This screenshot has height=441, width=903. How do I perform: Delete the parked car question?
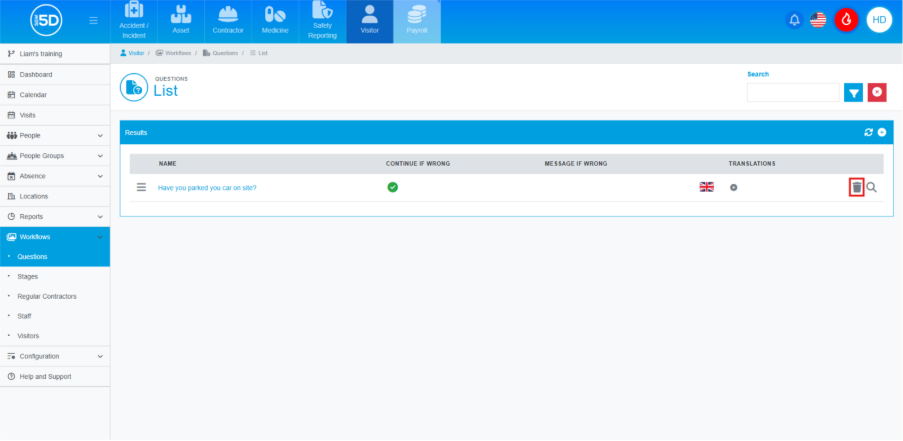856,187
